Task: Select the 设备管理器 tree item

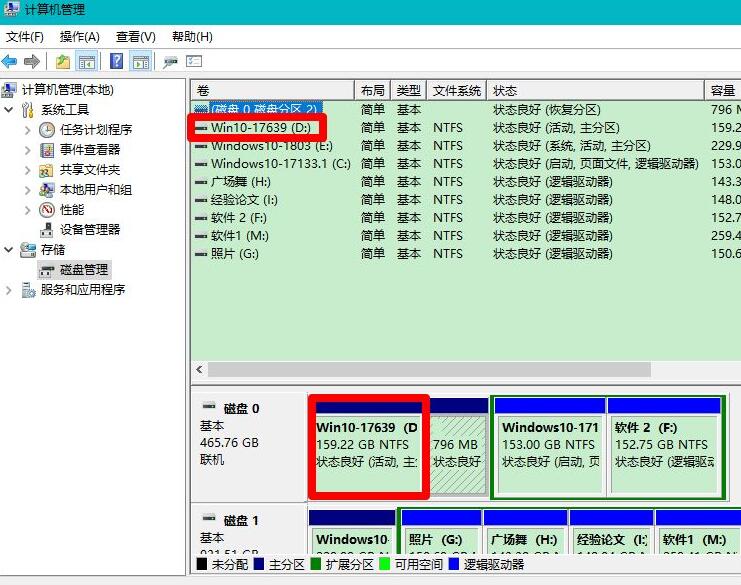Action: 90,230
